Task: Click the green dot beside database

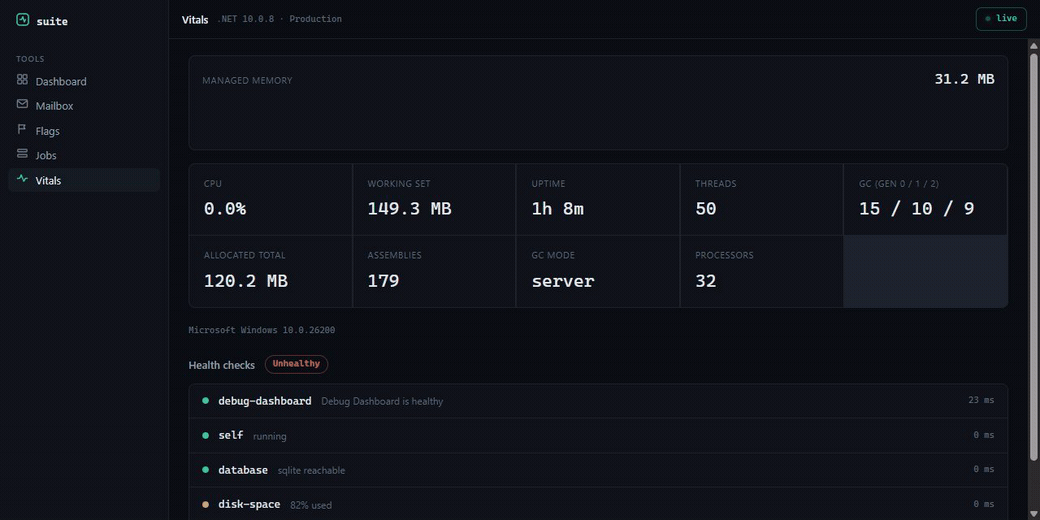Action: pos(206,470)
